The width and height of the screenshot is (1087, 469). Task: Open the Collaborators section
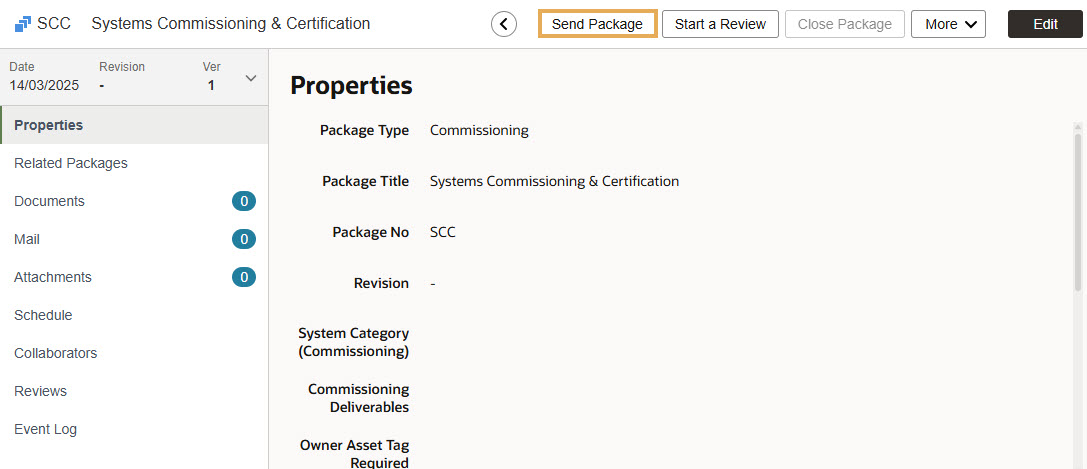(55, 353)
